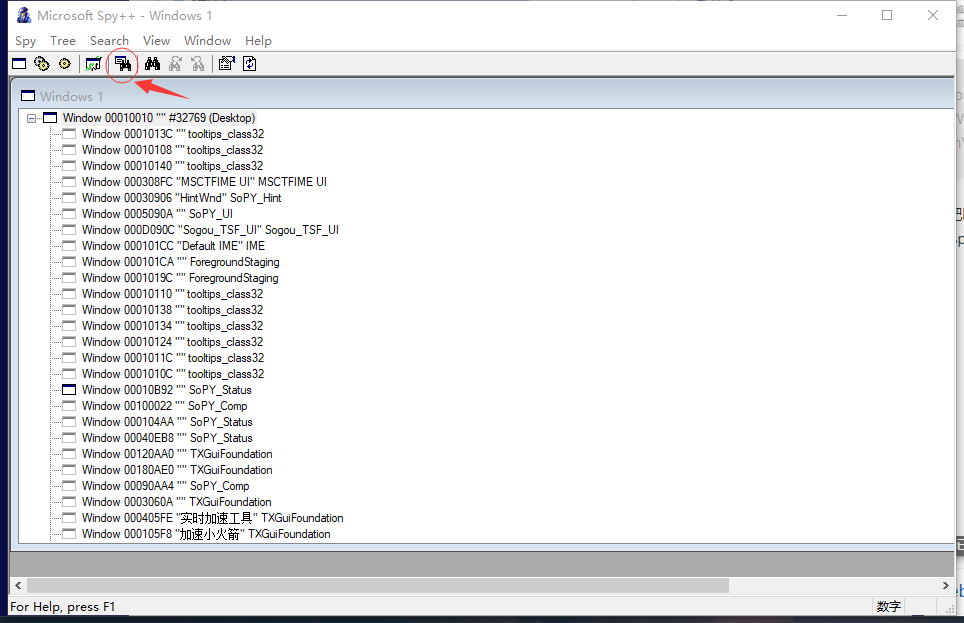Click the Log Messages toolbar icon
This screenshot has height=623, width=964.
pyautogui.click(x=93, y=64)
